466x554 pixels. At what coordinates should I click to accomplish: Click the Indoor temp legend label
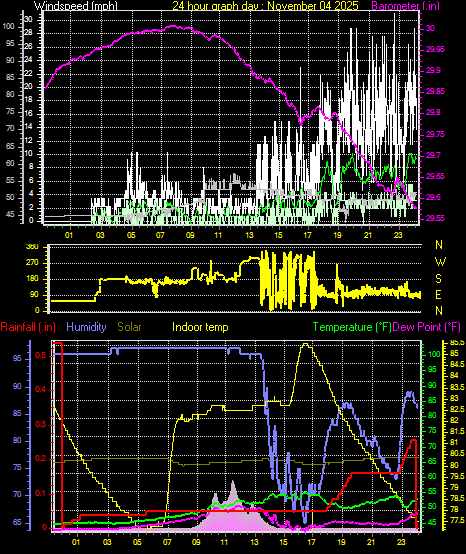pos(200,327)
